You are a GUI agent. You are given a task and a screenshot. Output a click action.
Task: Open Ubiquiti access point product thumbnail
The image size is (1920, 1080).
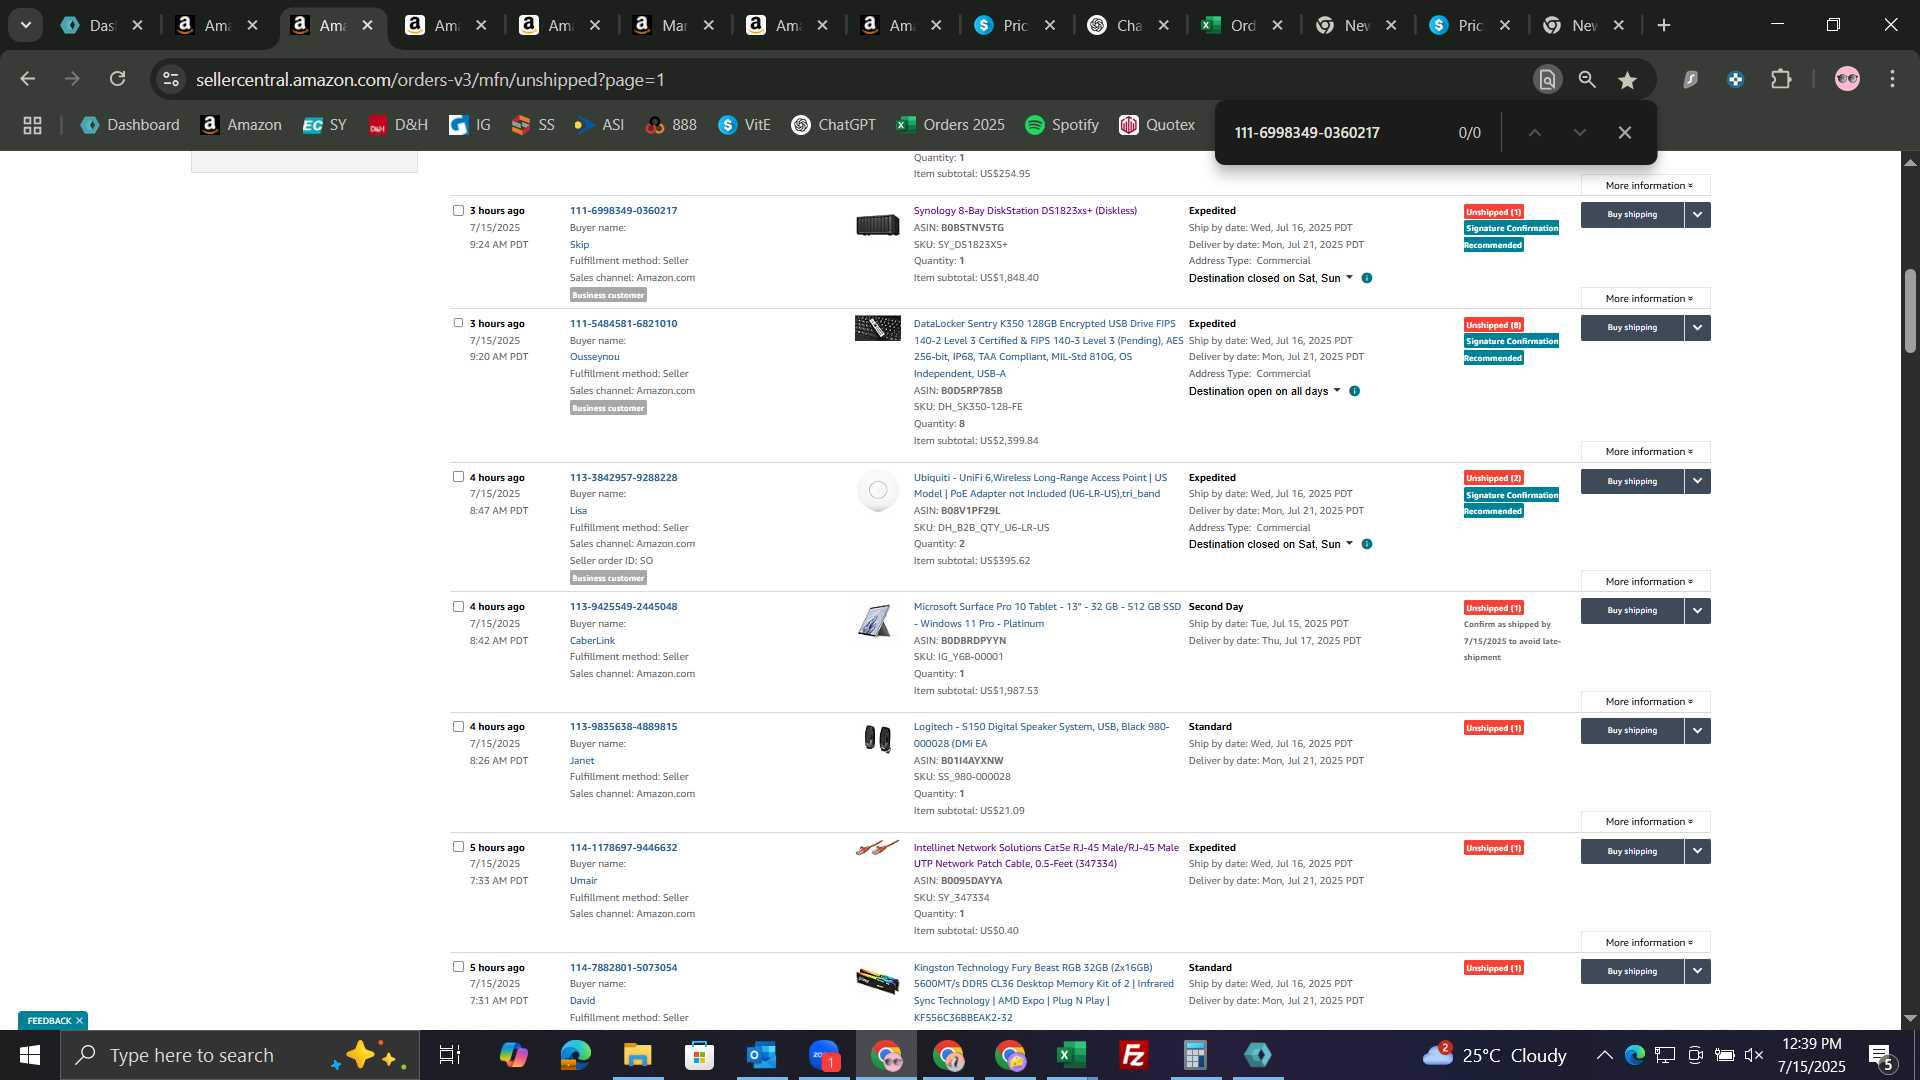pyautogui.click(x=877, y=490)
